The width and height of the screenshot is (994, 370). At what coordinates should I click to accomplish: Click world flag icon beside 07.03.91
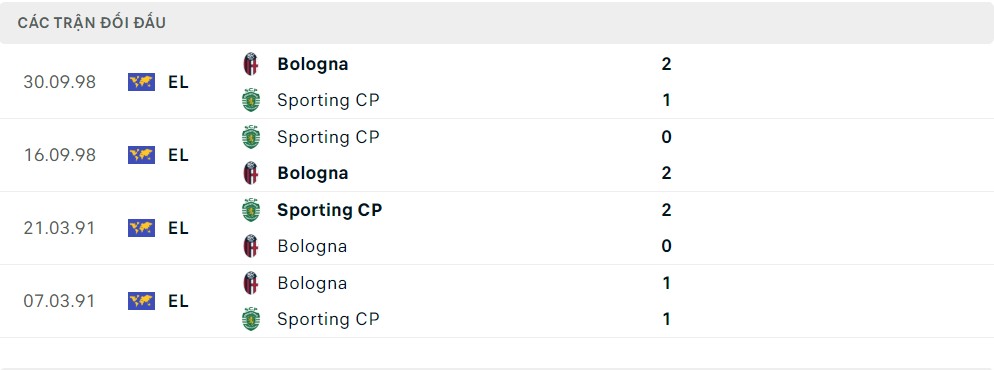141,301
